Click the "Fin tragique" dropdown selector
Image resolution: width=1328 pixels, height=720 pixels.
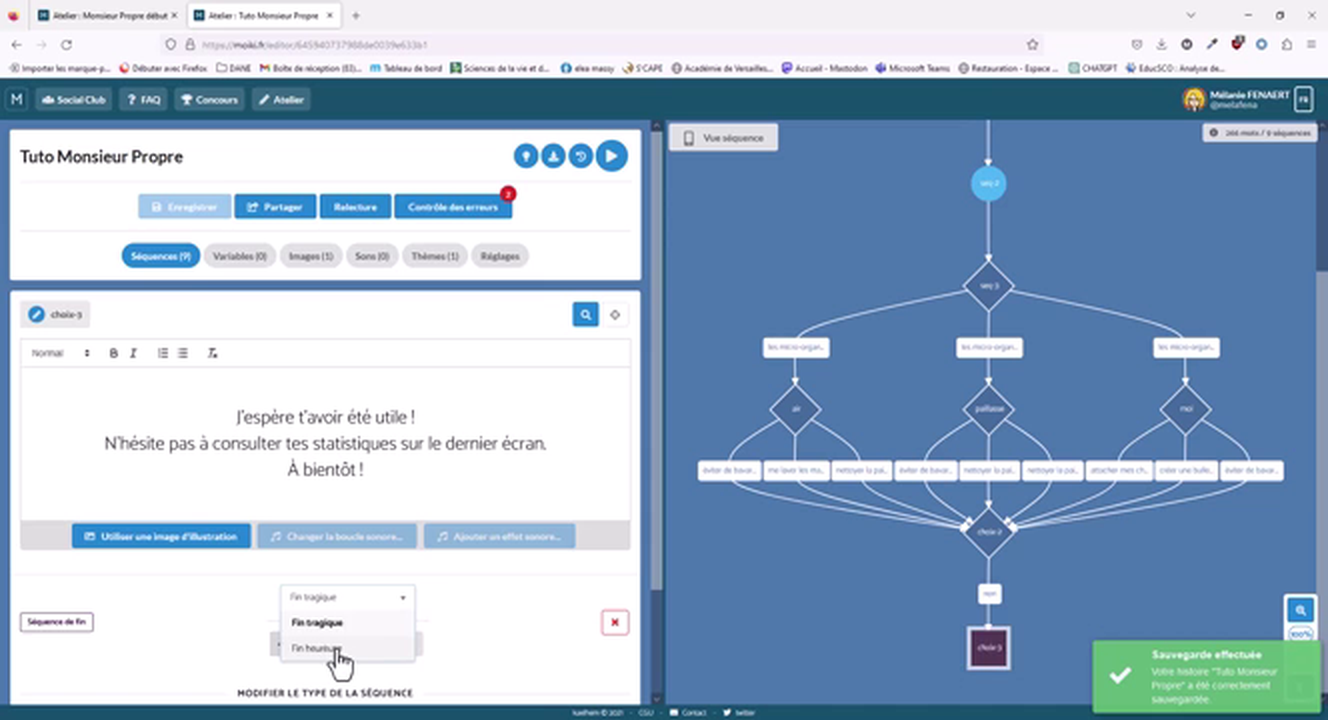click(x=346, y=597)
